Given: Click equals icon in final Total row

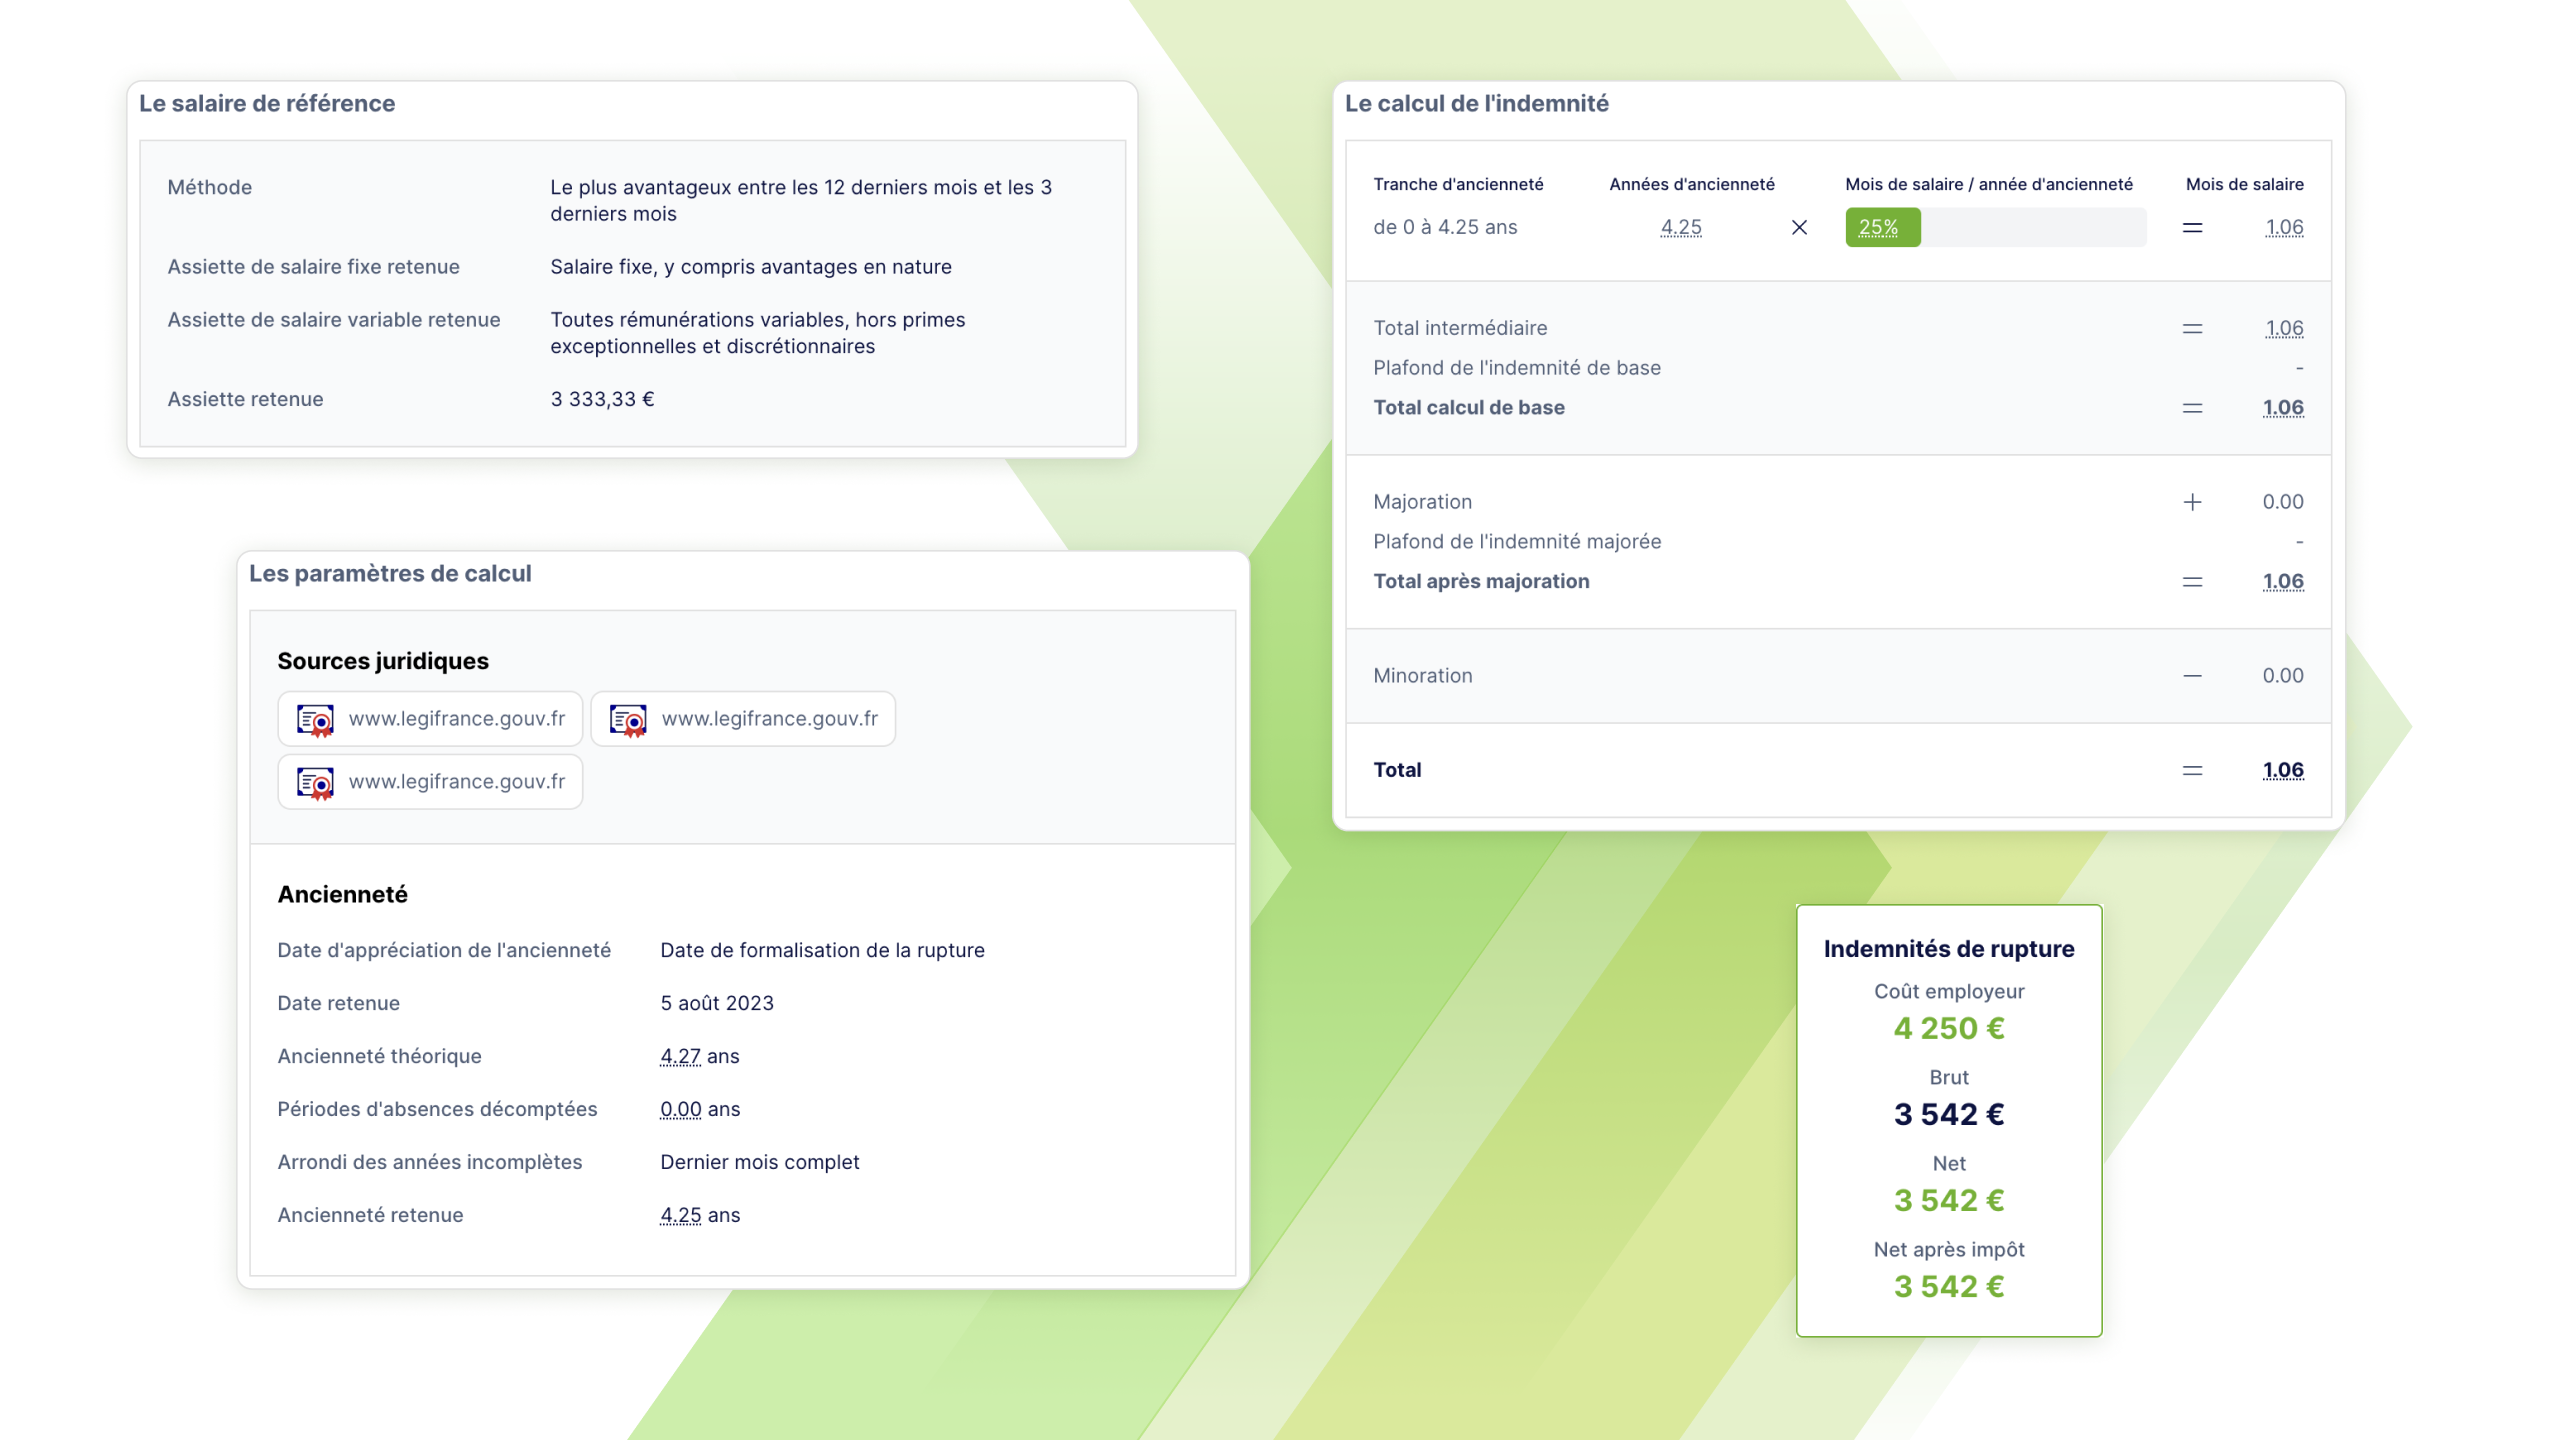Looking at the screenshot, I should [2192, 771].
